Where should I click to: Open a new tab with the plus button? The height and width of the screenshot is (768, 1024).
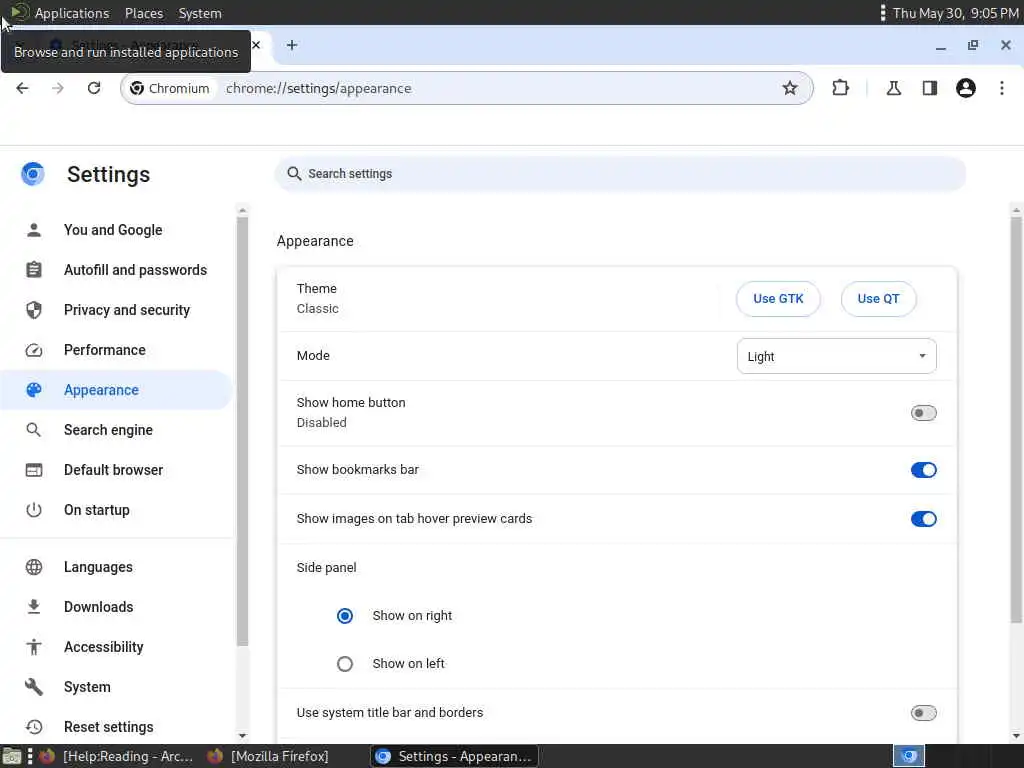(x=292, y=45)
